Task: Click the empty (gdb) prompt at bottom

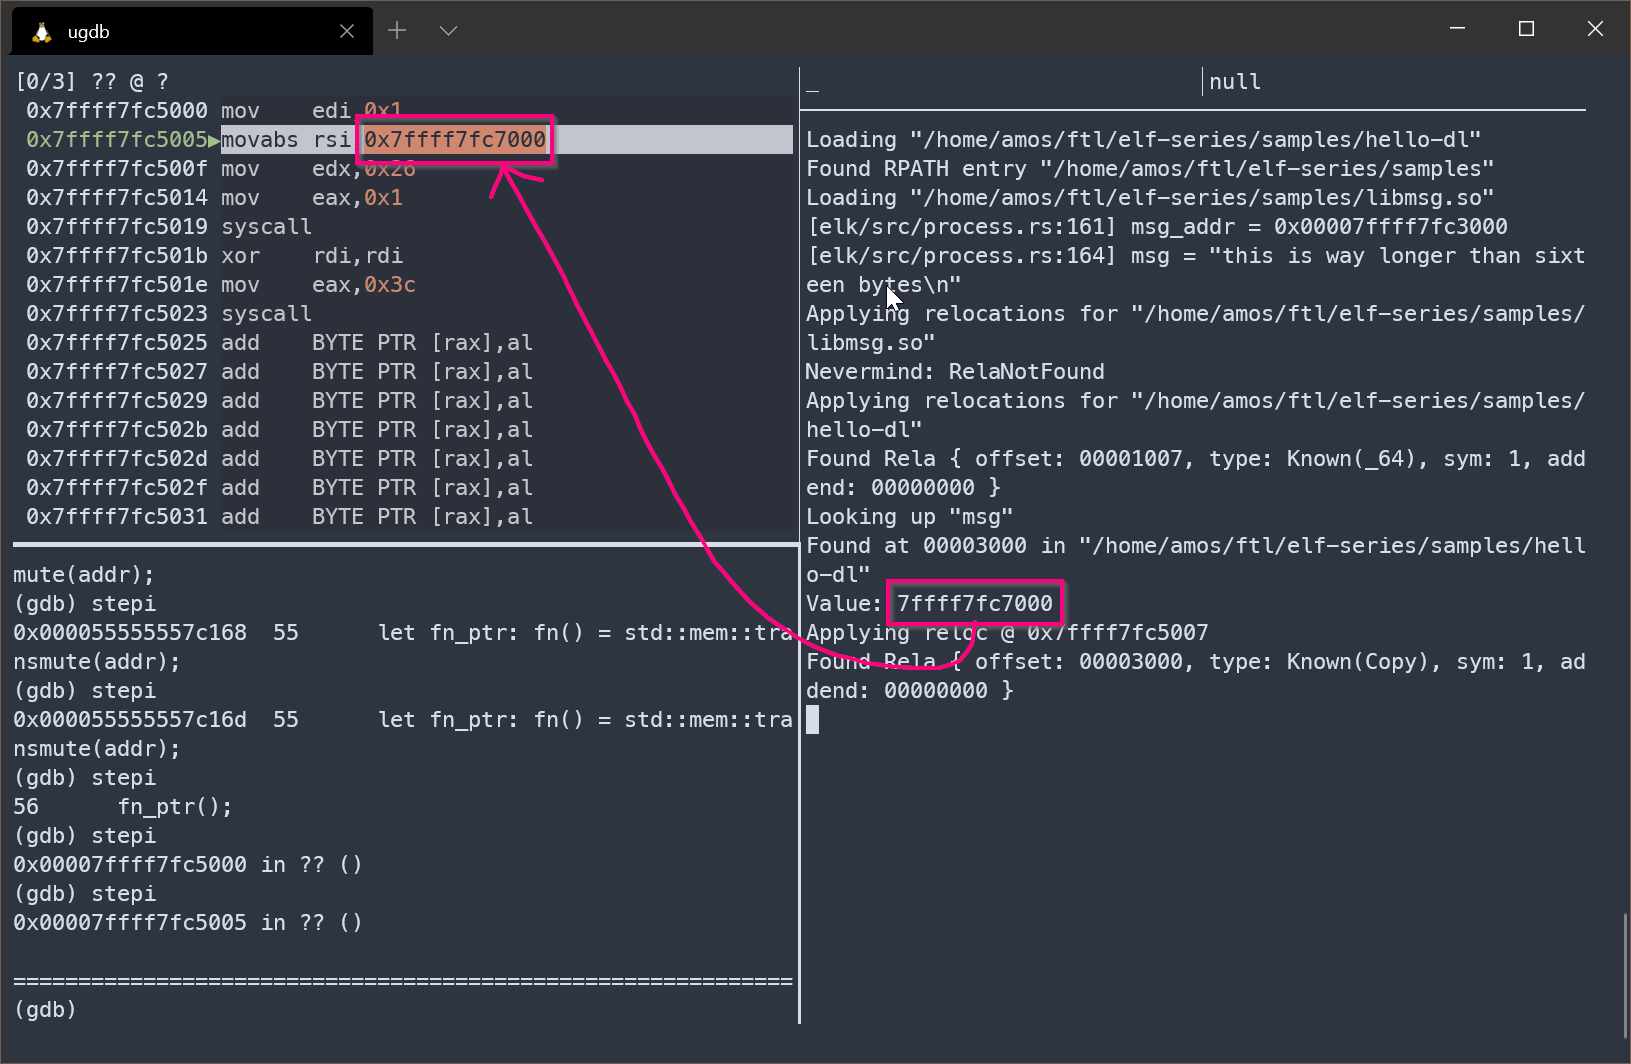Action: coord(45,1009)
